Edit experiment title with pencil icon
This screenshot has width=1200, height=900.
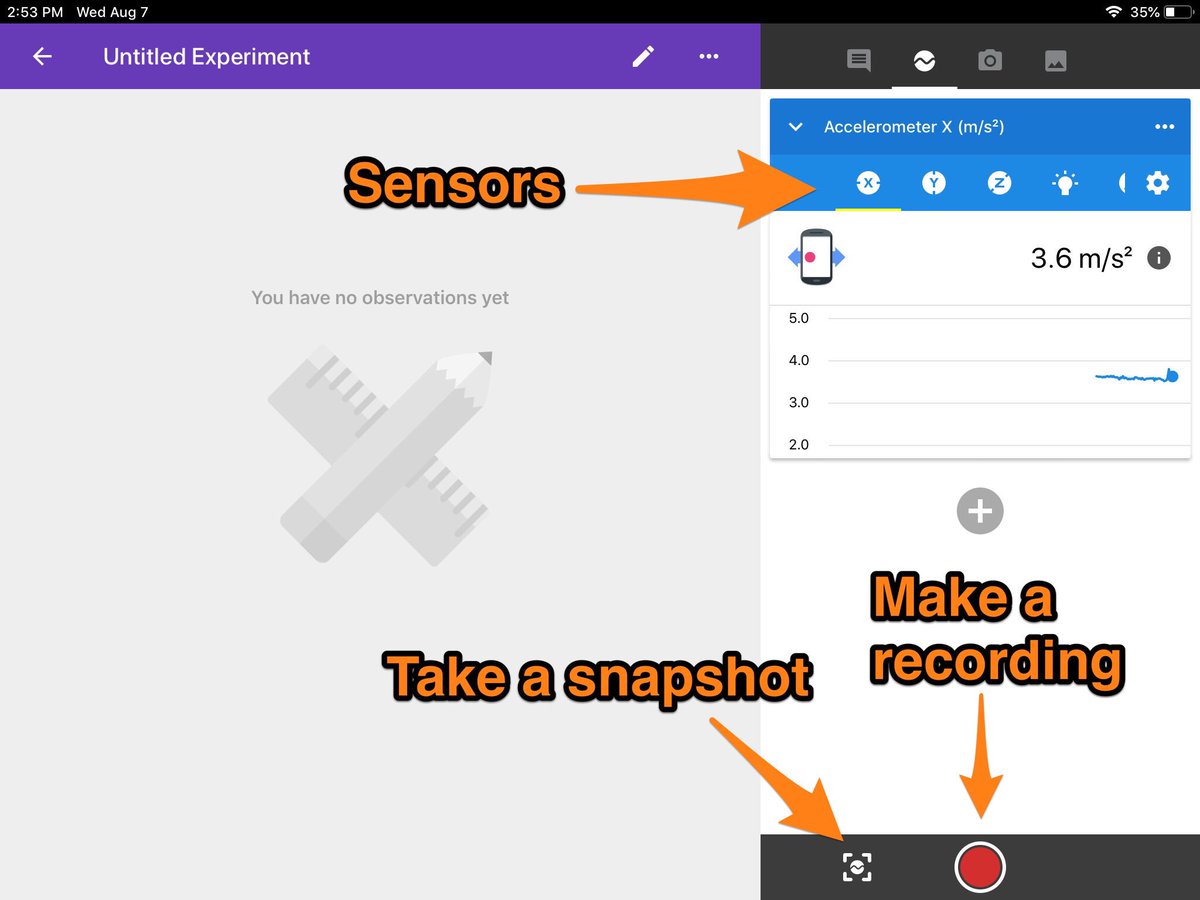pyautogui.click(x=643, y=57)
